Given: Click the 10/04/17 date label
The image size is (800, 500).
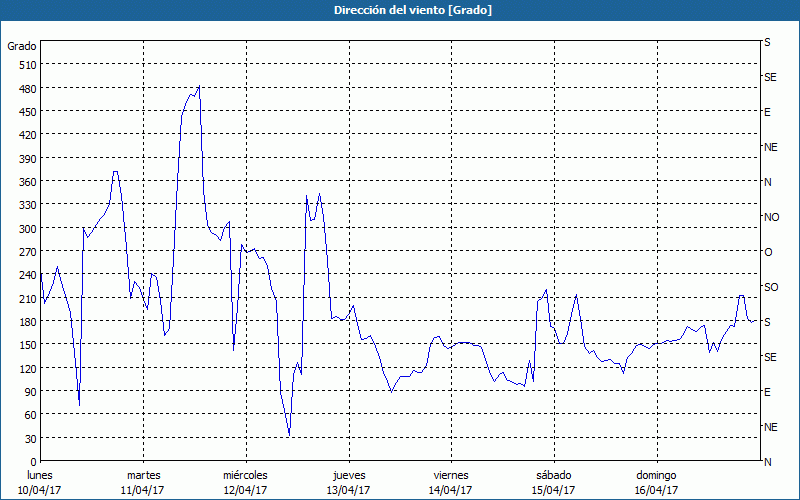Looking at the screenshot, I should click(41, 490).
